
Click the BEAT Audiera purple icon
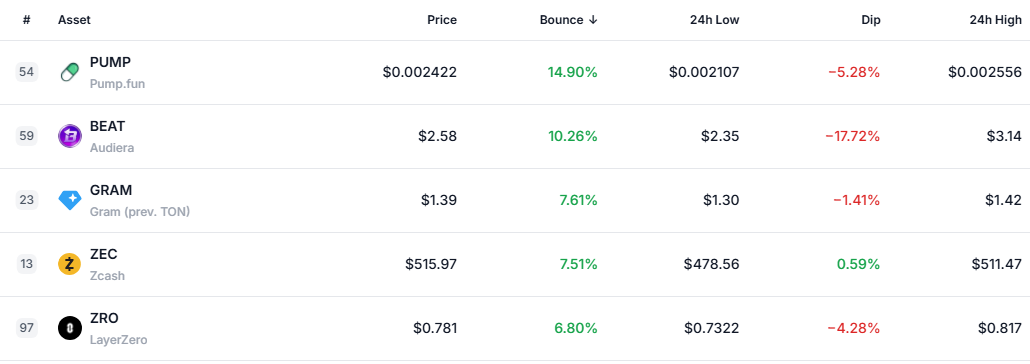tap(70, 136)
